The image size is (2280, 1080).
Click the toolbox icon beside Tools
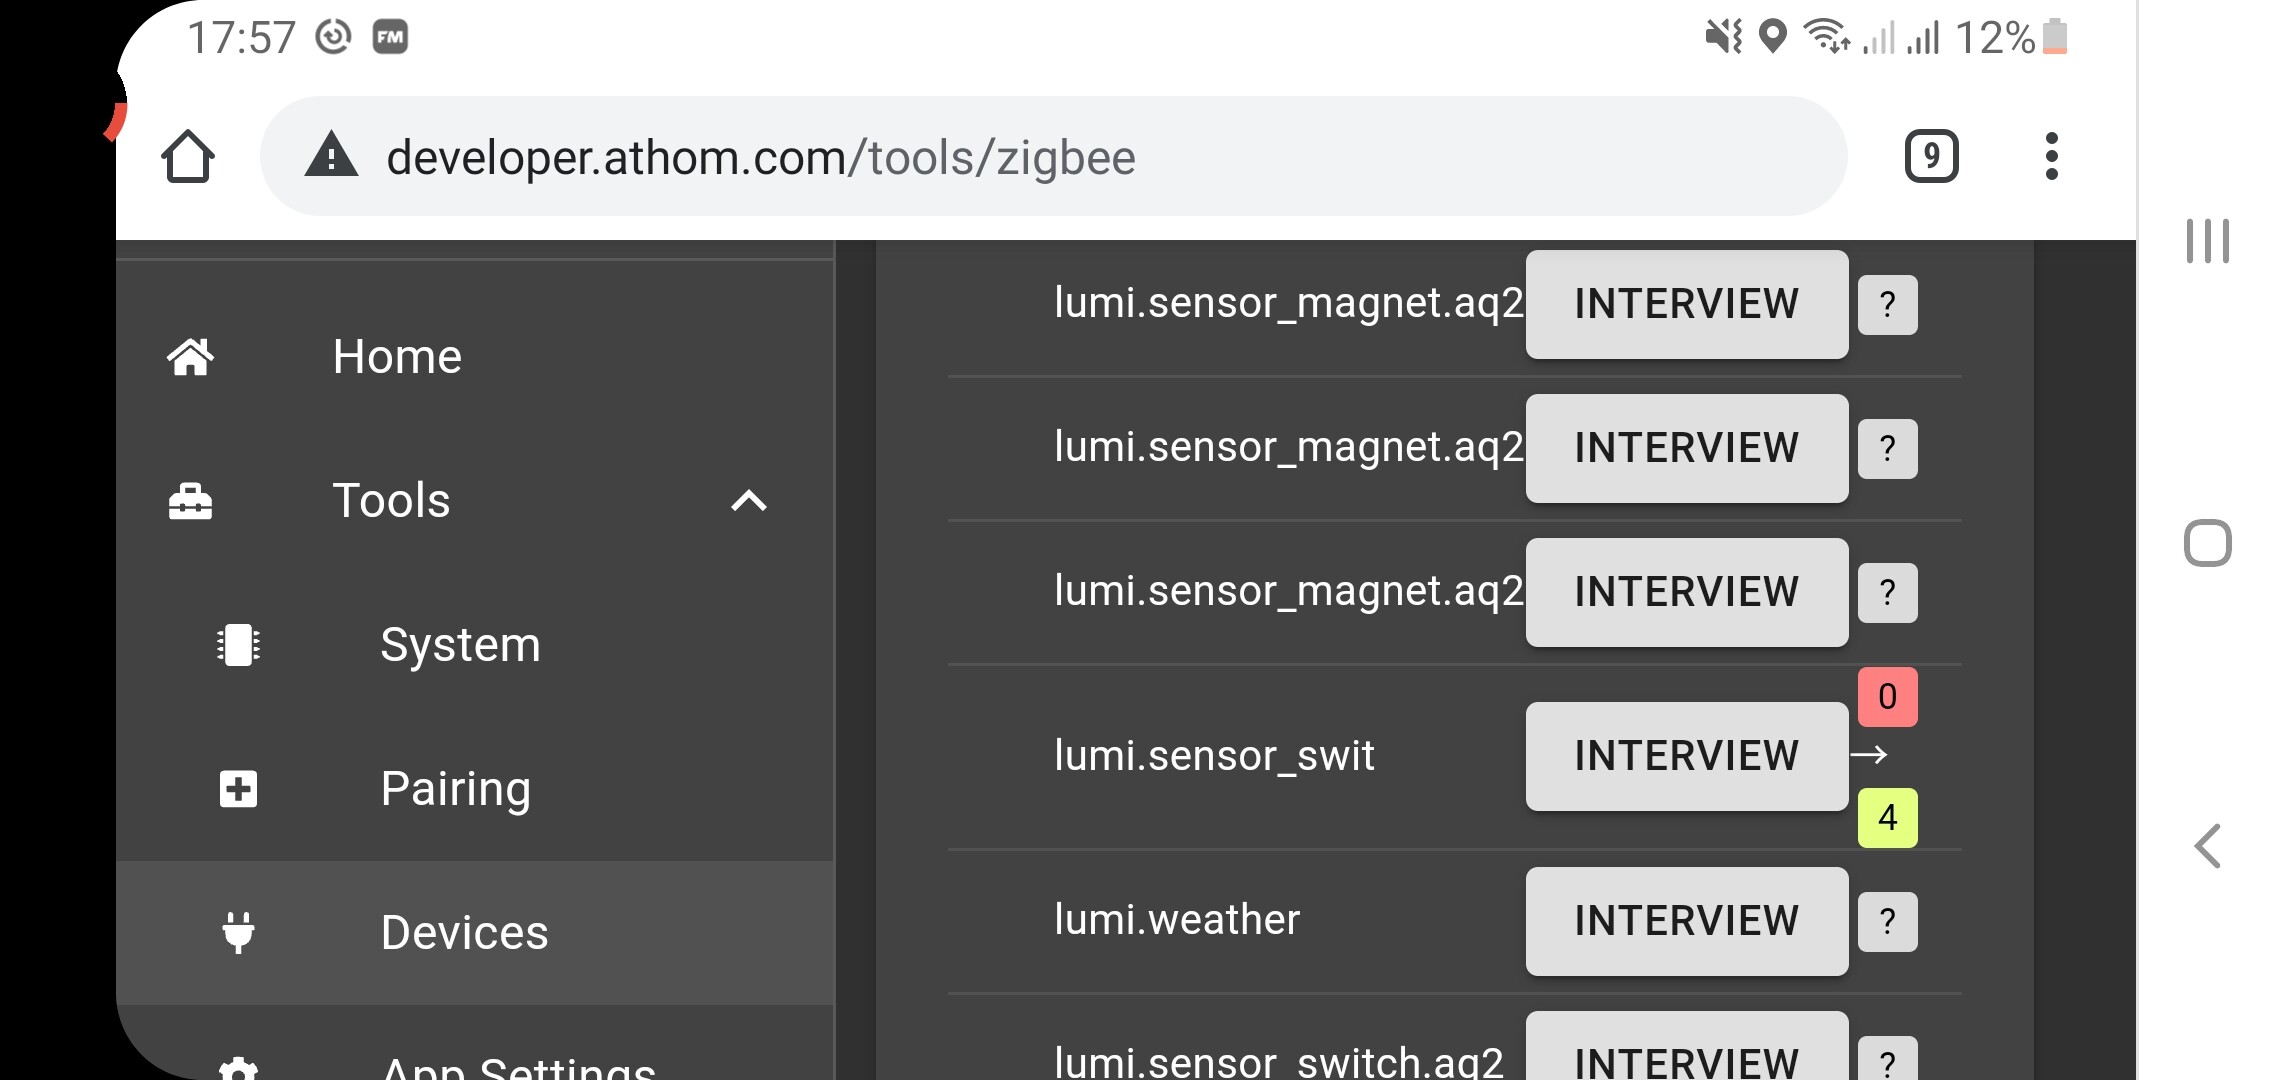[x=190, y=501]
